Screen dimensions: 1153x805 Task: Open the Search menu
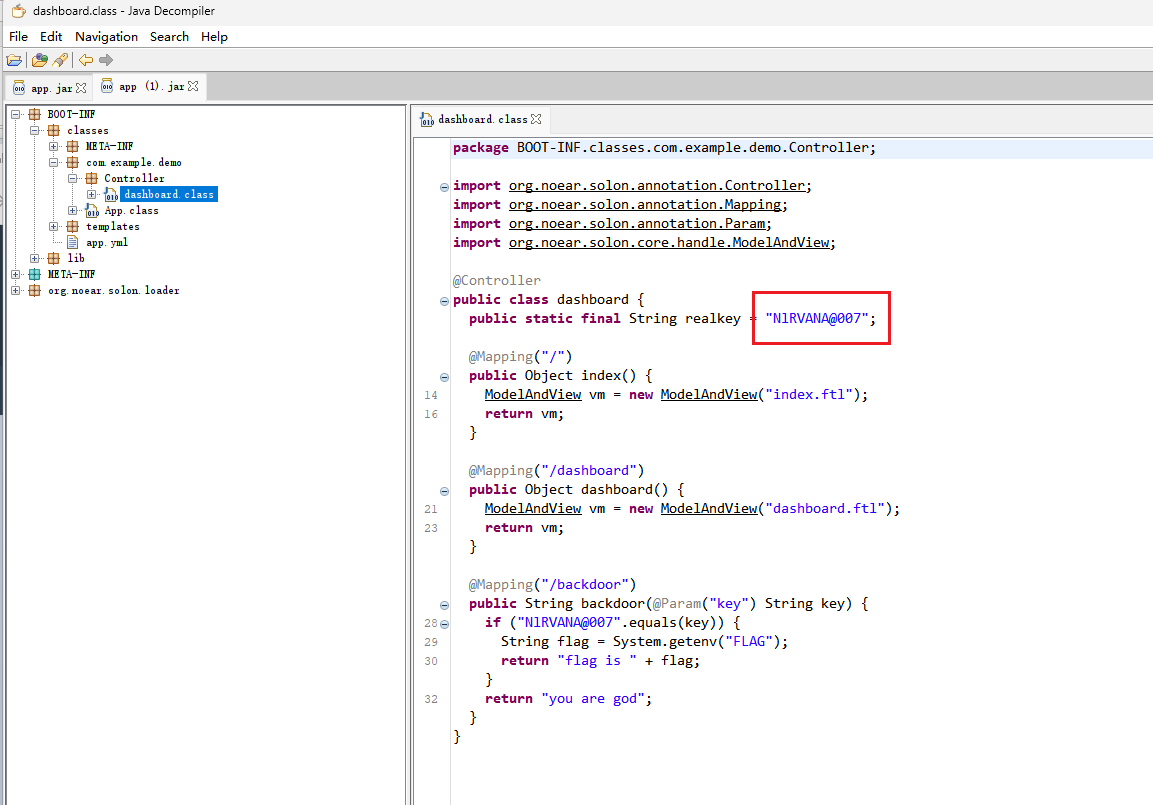tap(169, 37)
